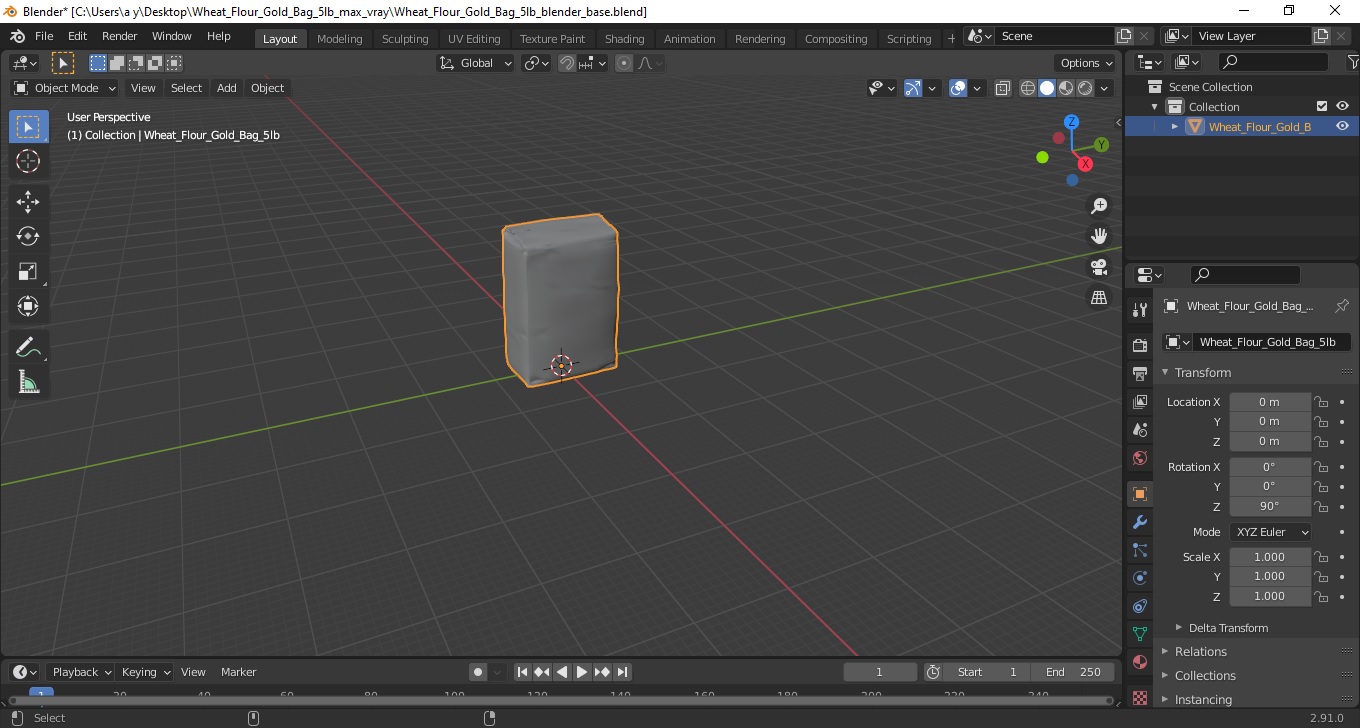1360x728 pixels.
Task: Switch to Wireframe viewport shading
Action: point(1028,88)
